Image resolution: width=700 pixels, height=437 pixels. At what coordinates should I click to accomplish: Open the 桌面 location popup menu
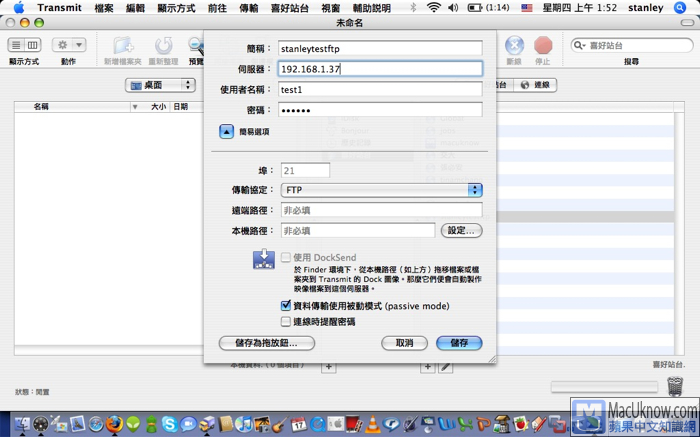point(160,85)
